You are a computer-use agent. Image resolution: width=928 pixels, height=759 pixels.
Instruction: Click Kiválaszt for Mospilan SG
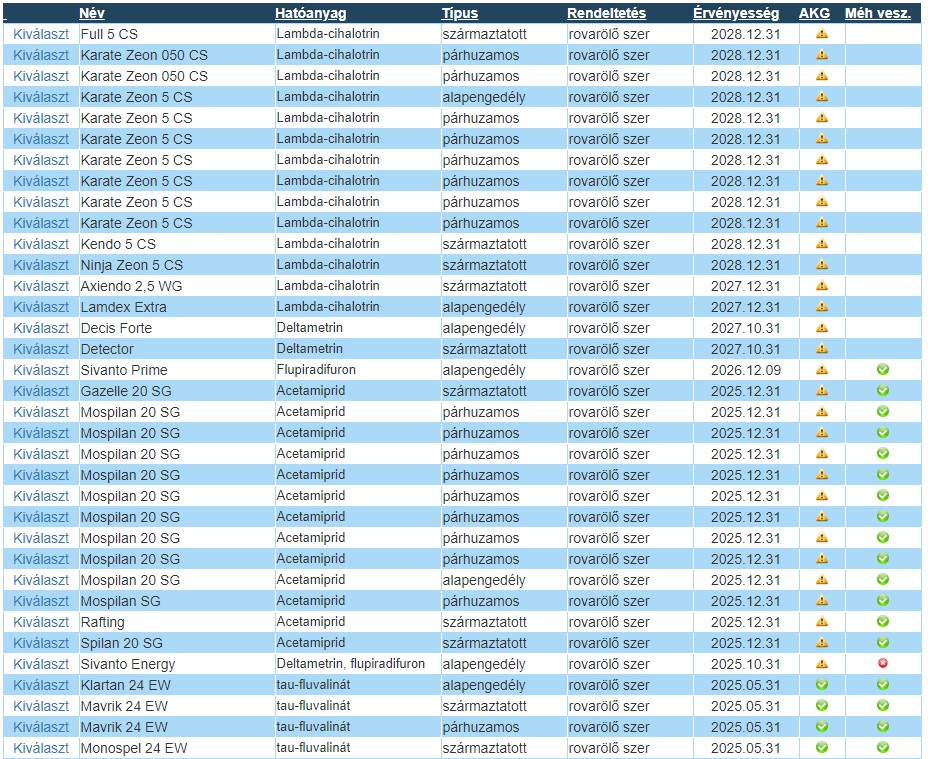tap(41, 602)
